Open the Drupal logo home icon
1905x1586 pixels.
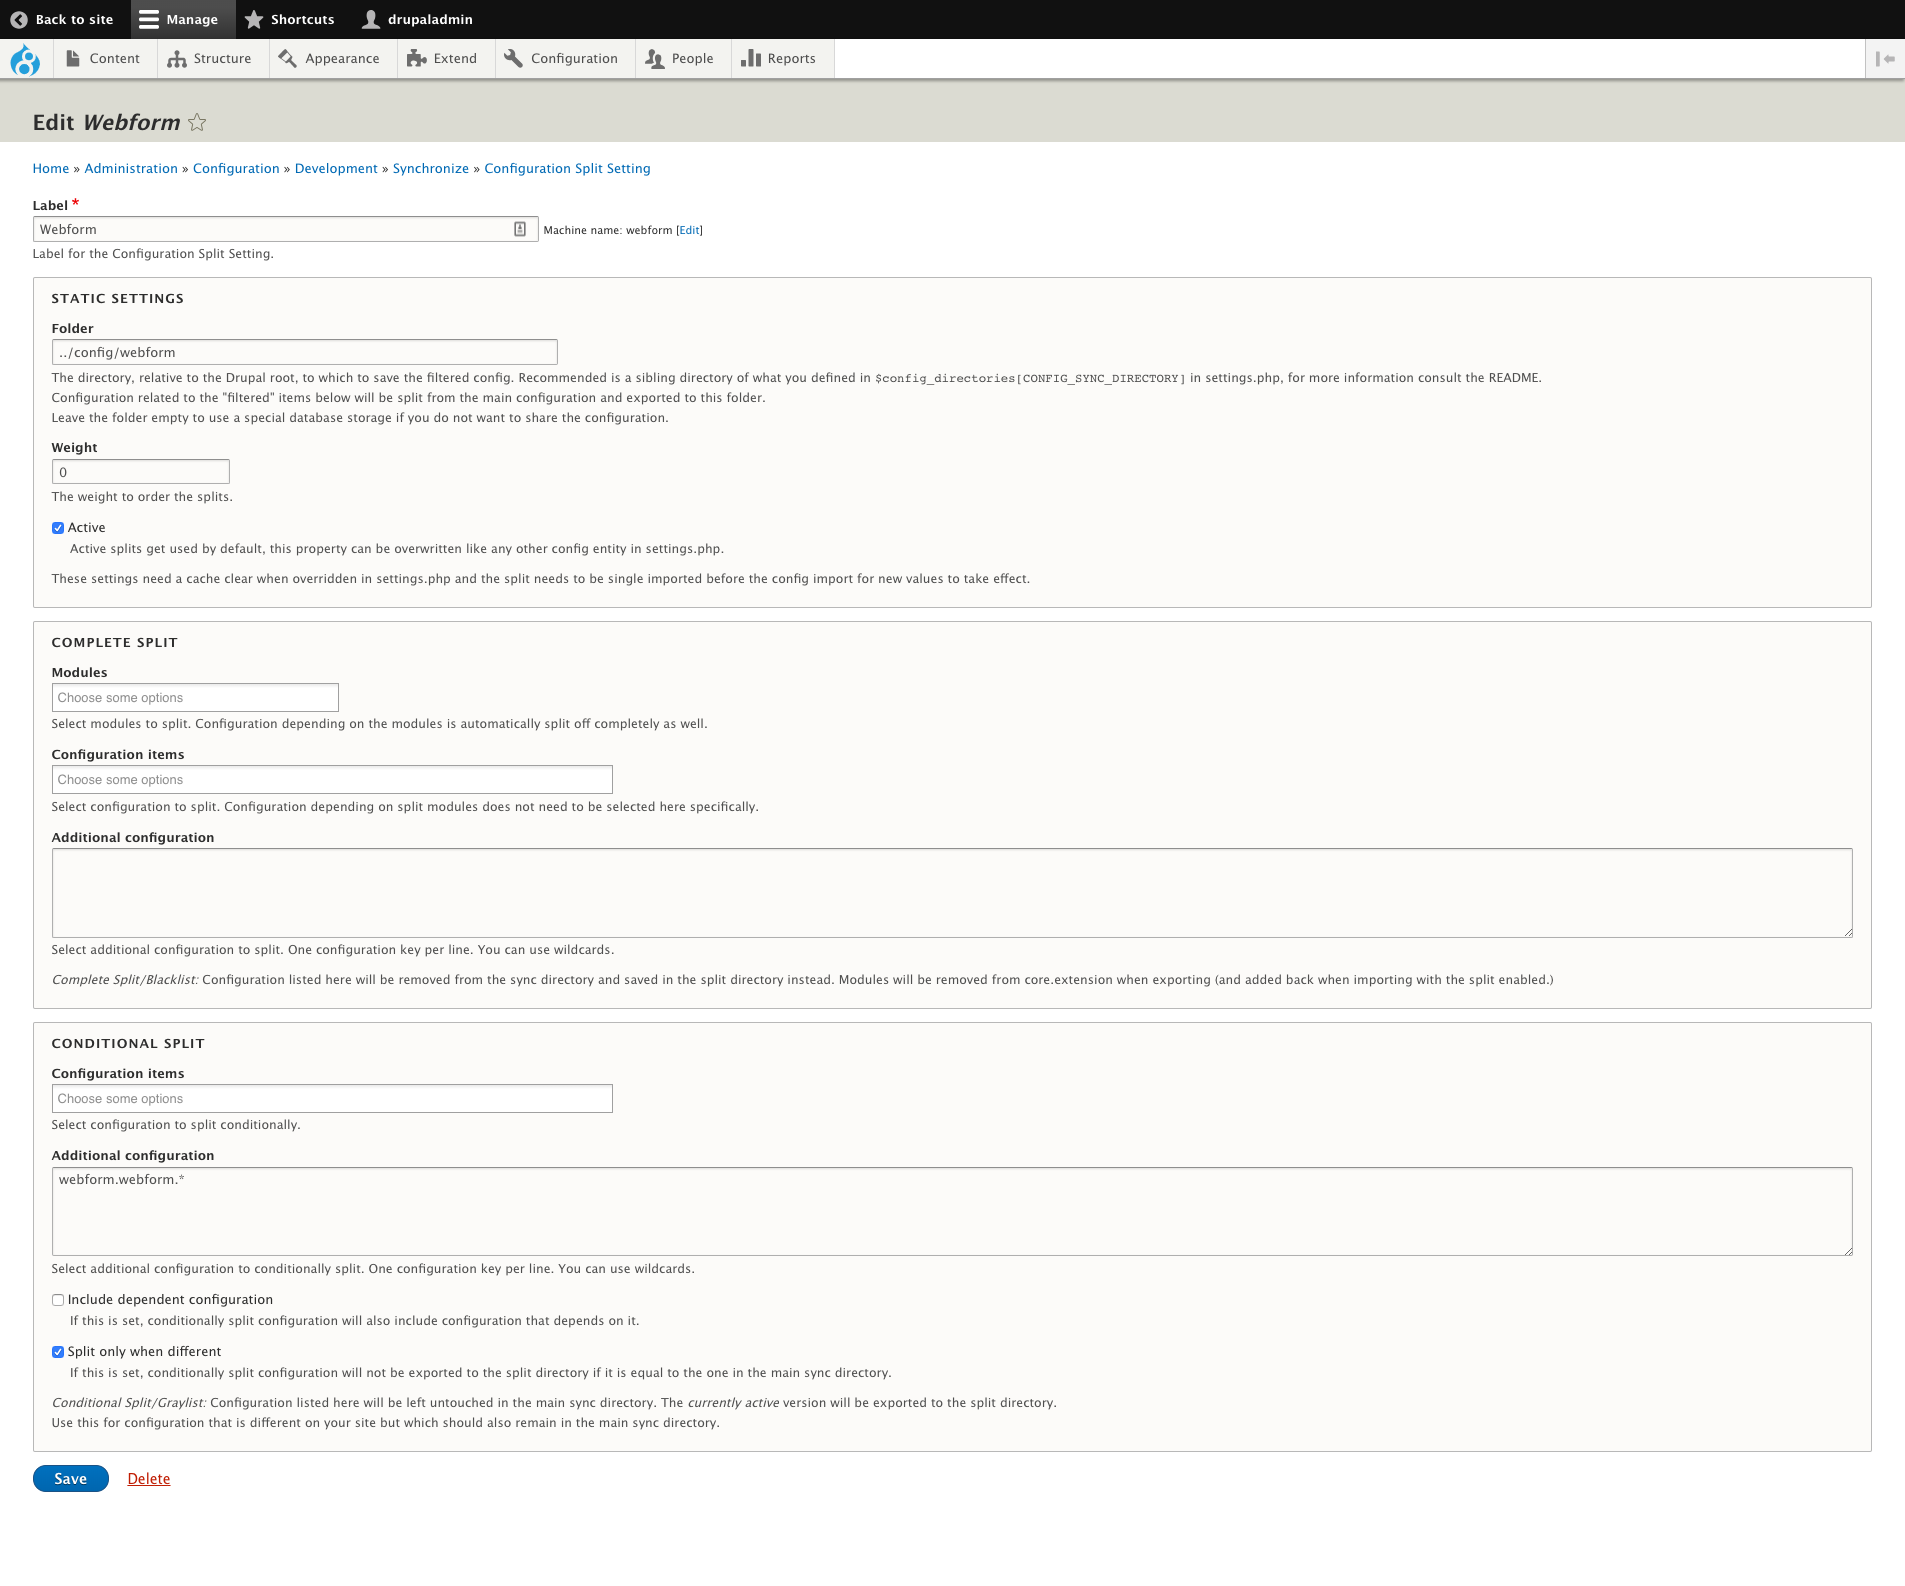point(25,59)
